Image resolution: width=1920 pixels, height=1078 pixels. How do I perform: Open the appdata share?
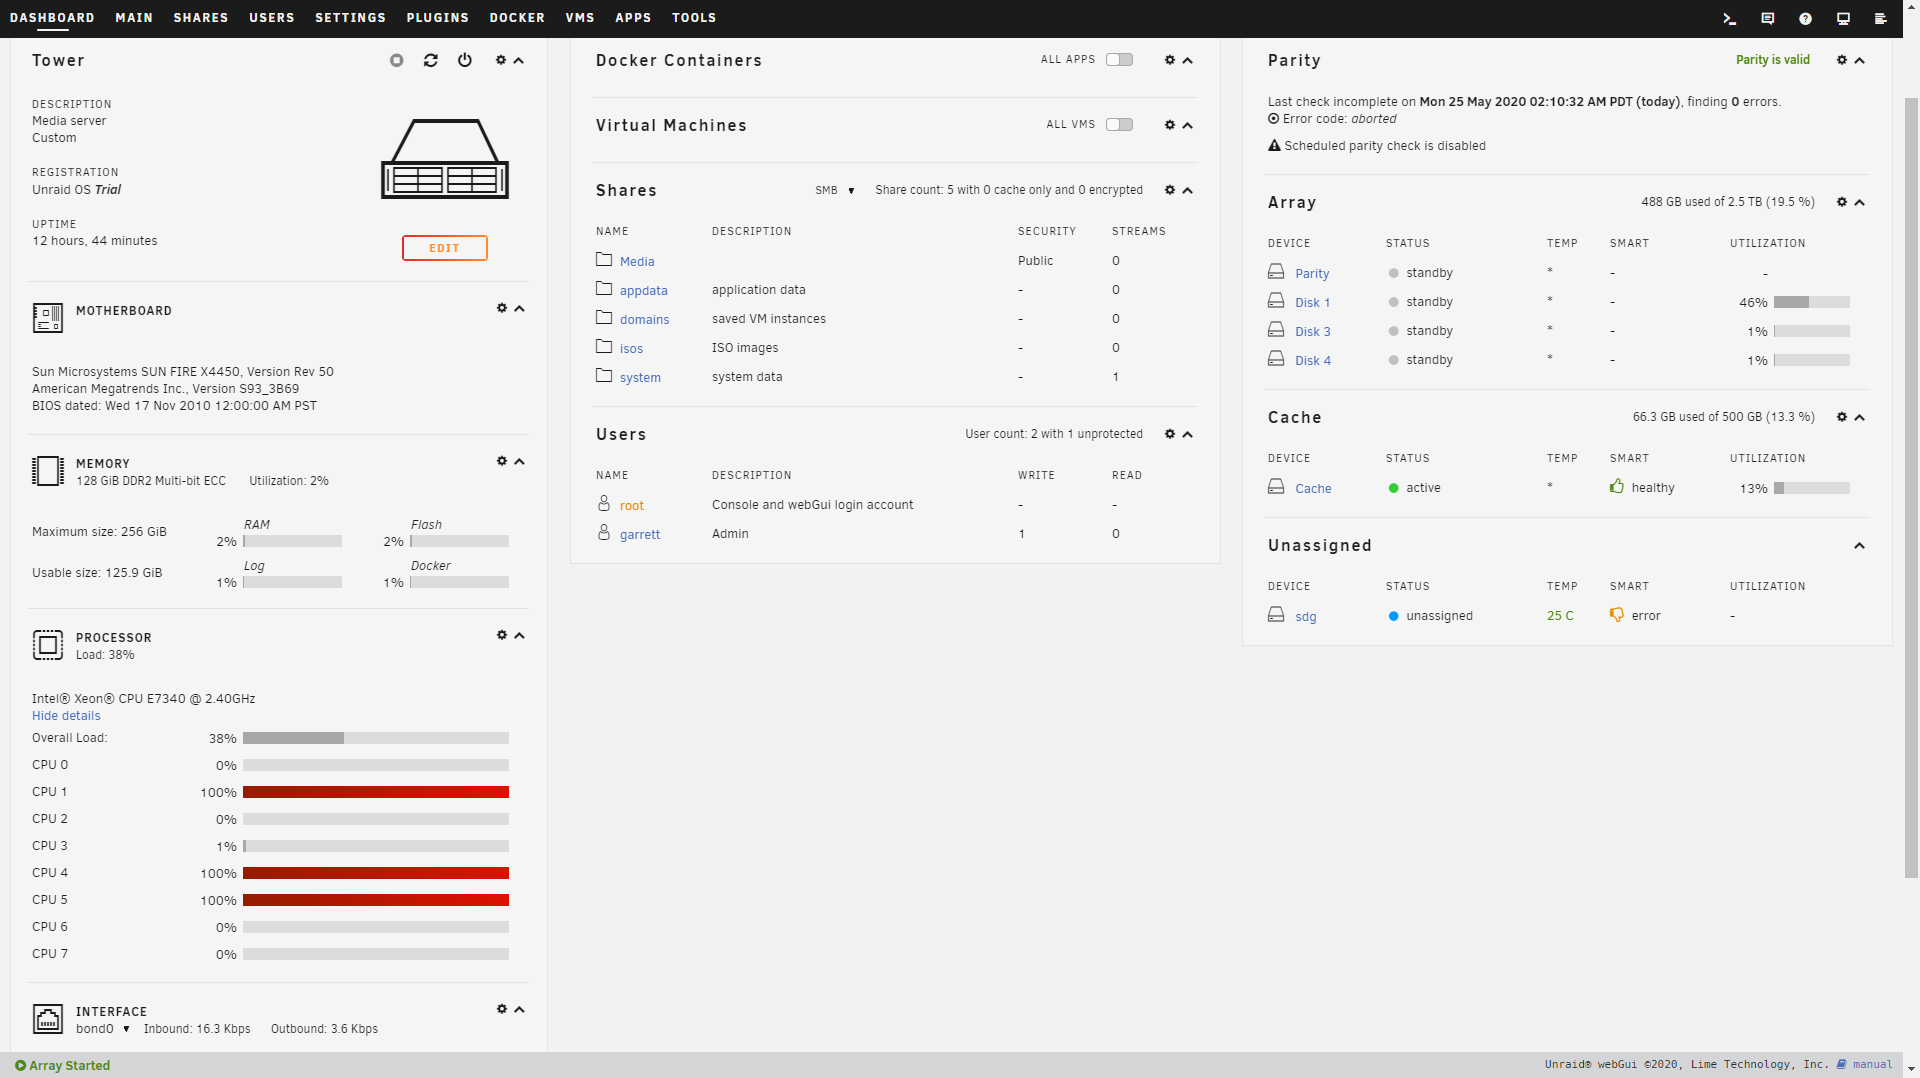(x=643, y=291)
